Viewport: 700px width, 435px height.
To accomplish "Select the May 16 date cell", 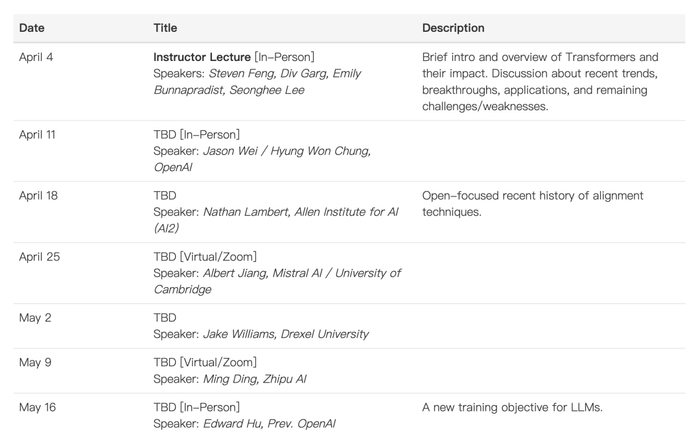I will pyautogui.click(x=37, y=407).
